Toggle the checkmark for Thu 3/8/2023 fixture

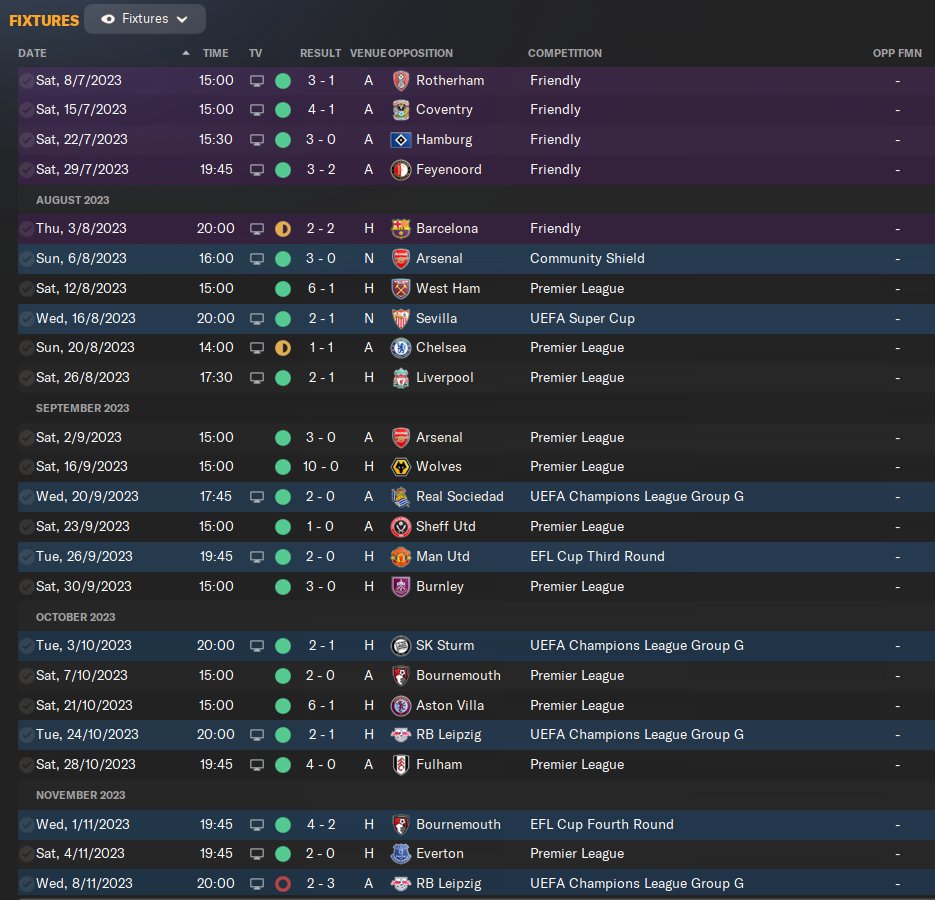point(26,228)
